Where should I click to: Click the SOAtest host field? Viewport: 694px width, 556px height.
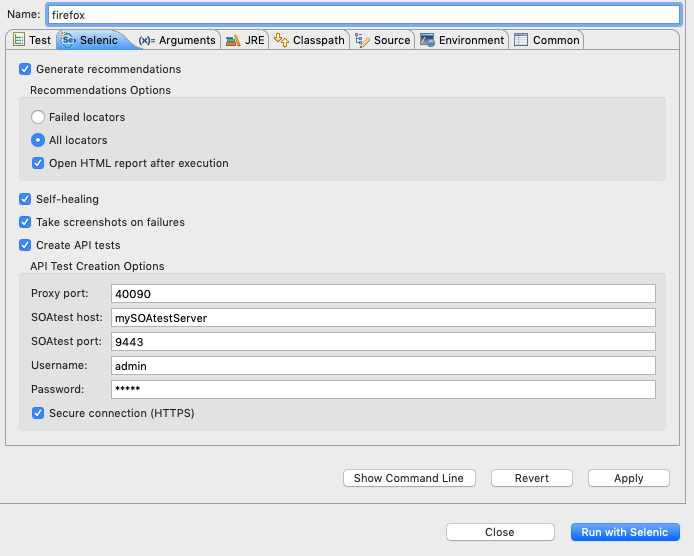pos(383,318)
